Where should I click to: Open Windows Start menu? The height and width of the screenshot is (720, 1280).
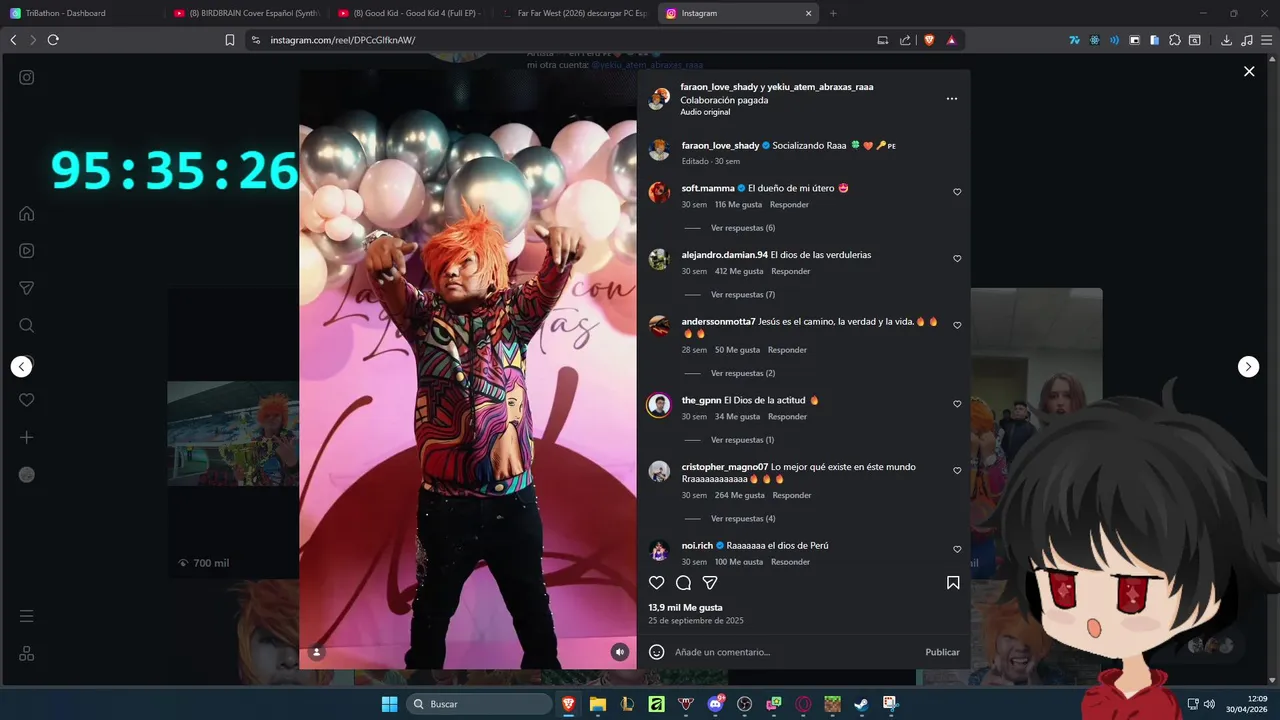tap(389, 704)
